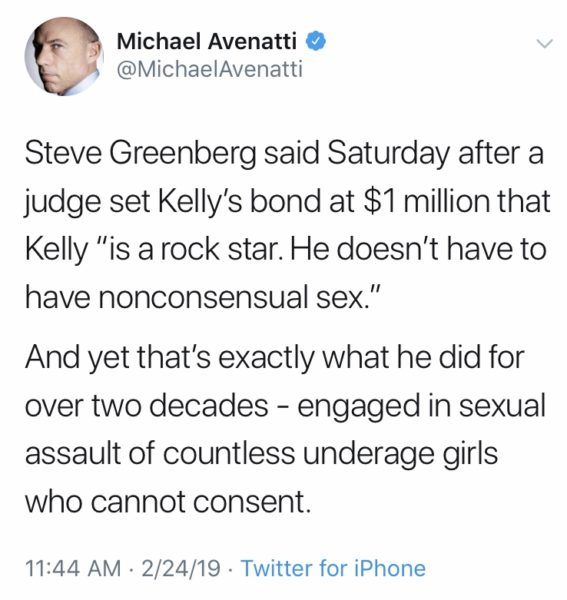Viewport: 567px width, 600px height.
Task: Click the @MichaelAvenatti handle
Action: pos(209,69)
